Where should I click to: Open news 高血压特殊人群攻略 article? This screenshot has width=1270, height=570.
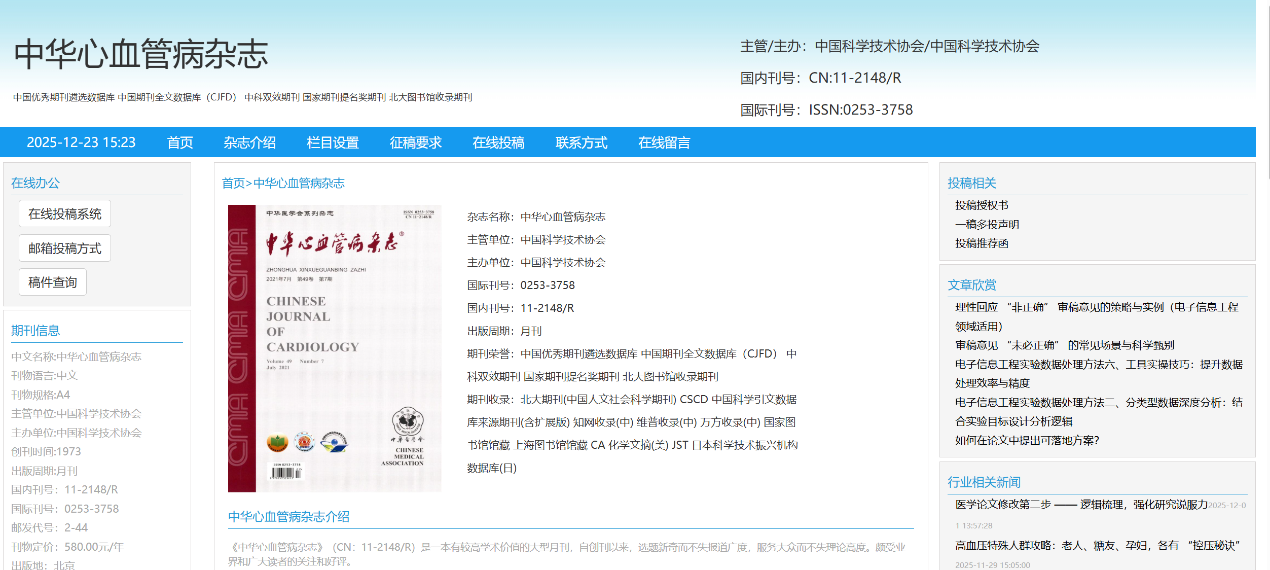click(x=1097, y=545)
